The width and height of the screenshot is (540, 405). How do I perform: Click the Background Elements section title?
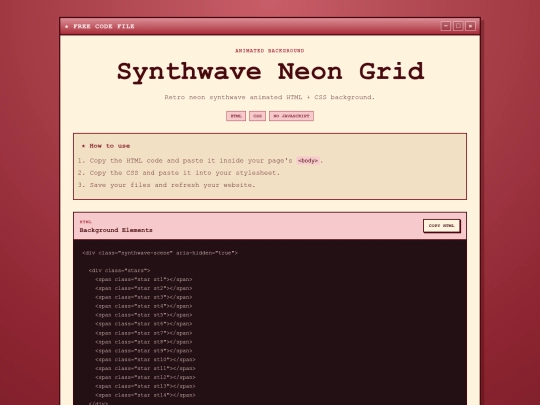point(116,230)
